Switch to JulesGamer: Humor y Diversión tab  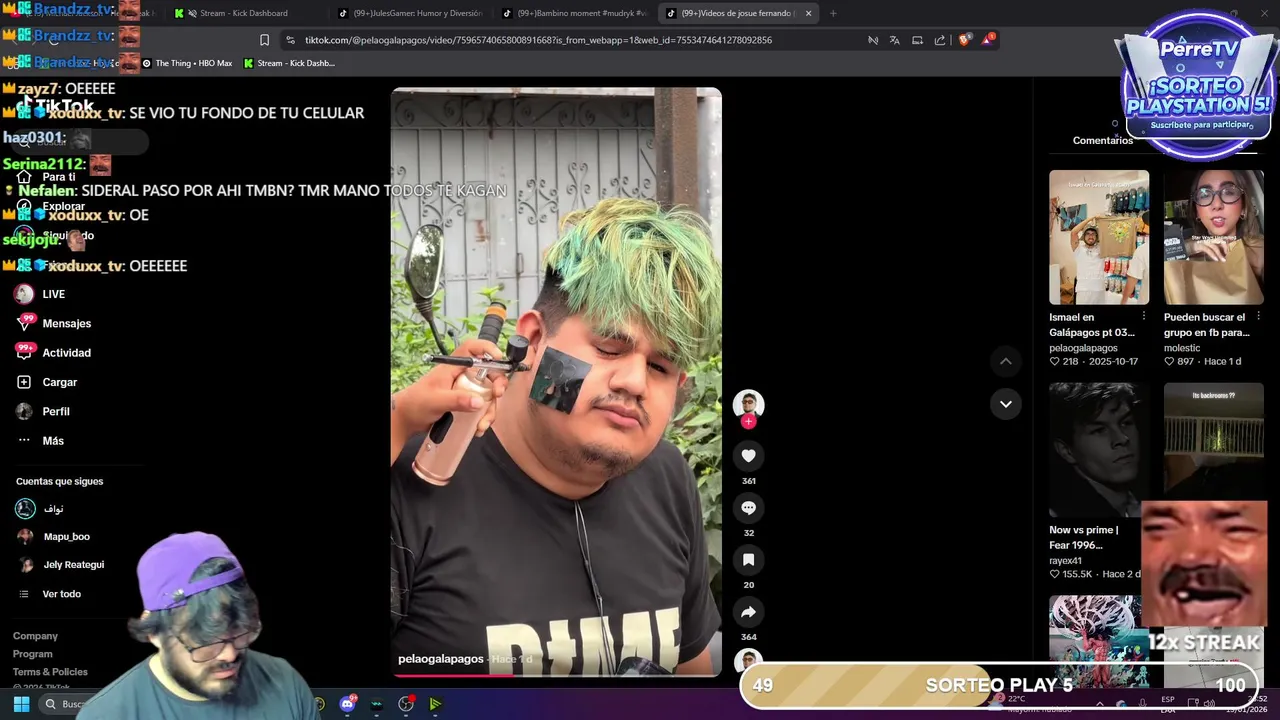[x=409, y=13]
